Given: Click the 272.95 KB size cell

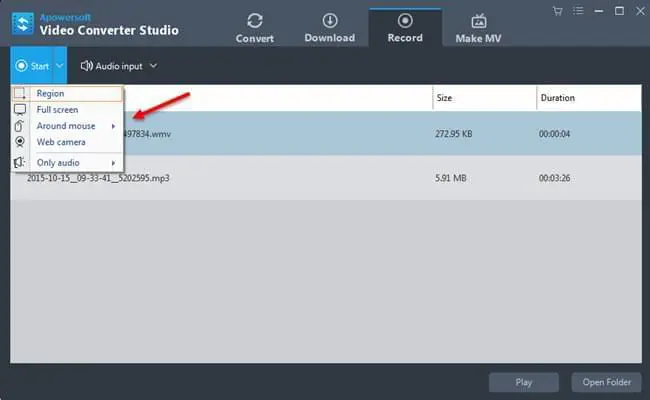Looking at the screenshot, I should 454,134.
